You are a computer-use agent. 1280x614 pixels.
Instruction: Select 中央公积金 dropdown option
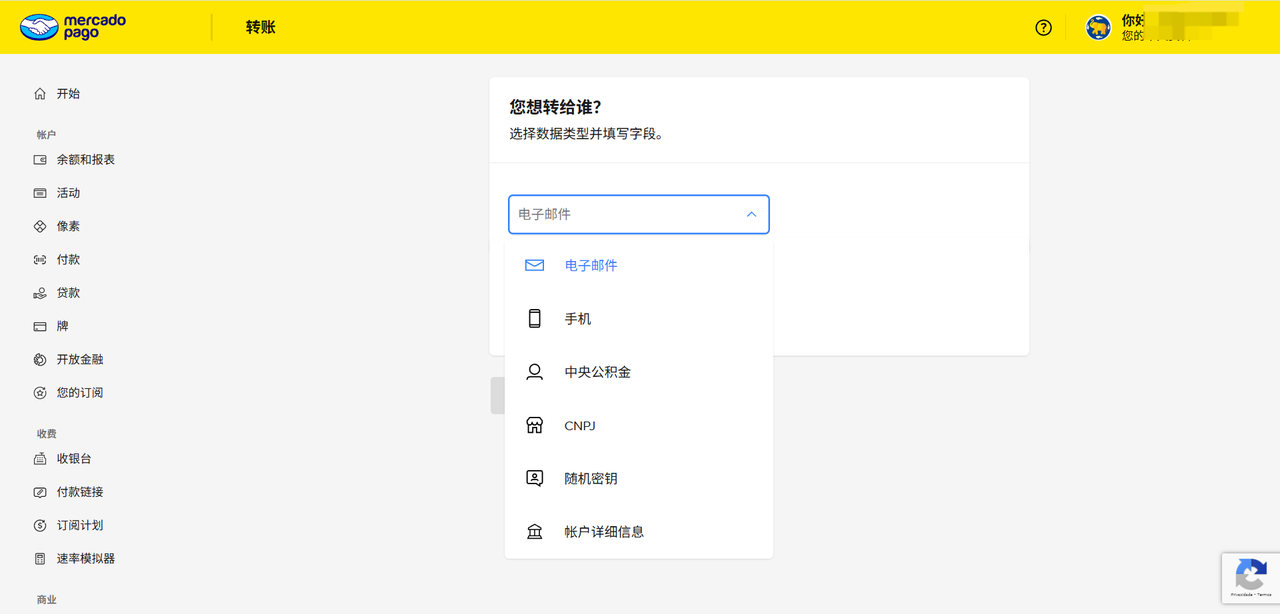[x=597, y=372]
